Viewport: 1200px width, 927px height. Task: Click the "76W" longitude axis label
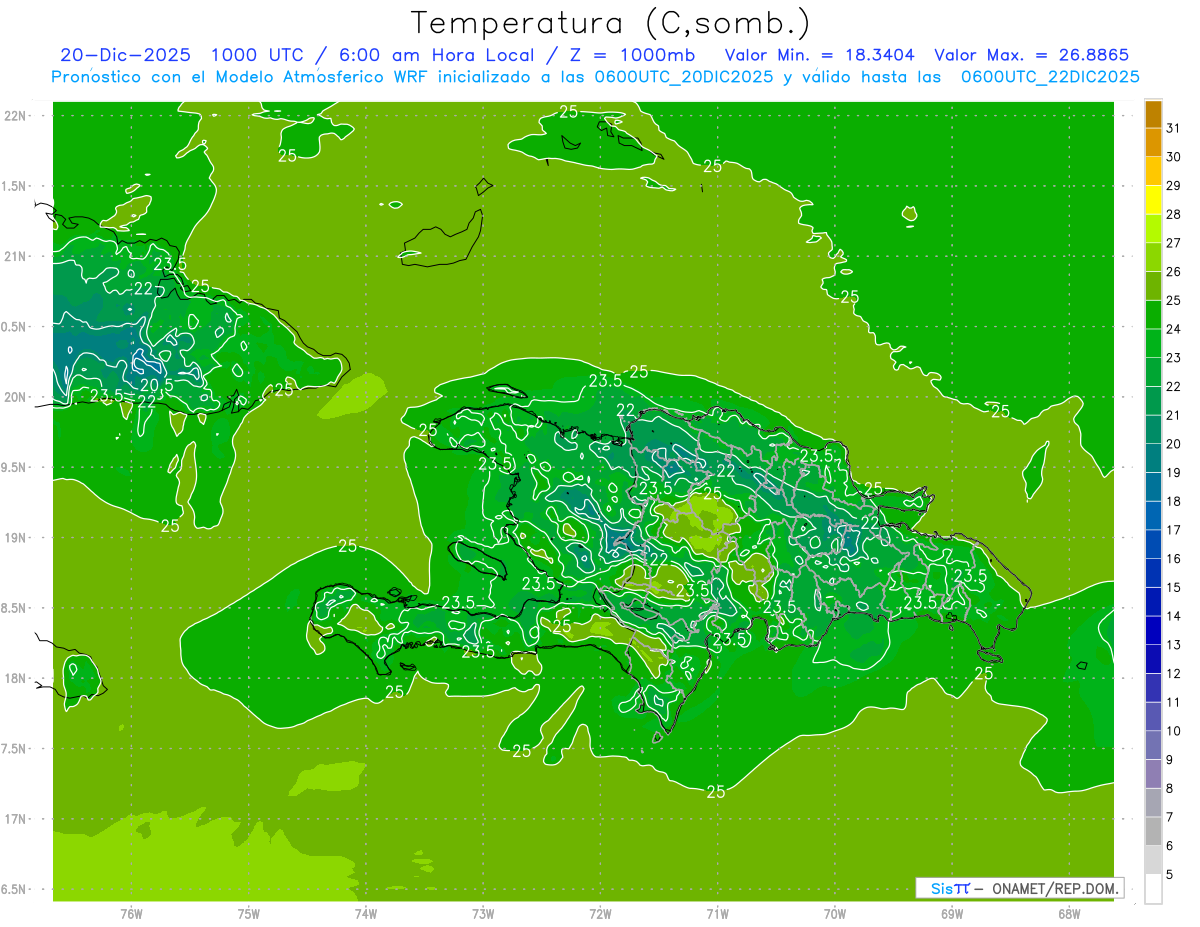(131, 914)
